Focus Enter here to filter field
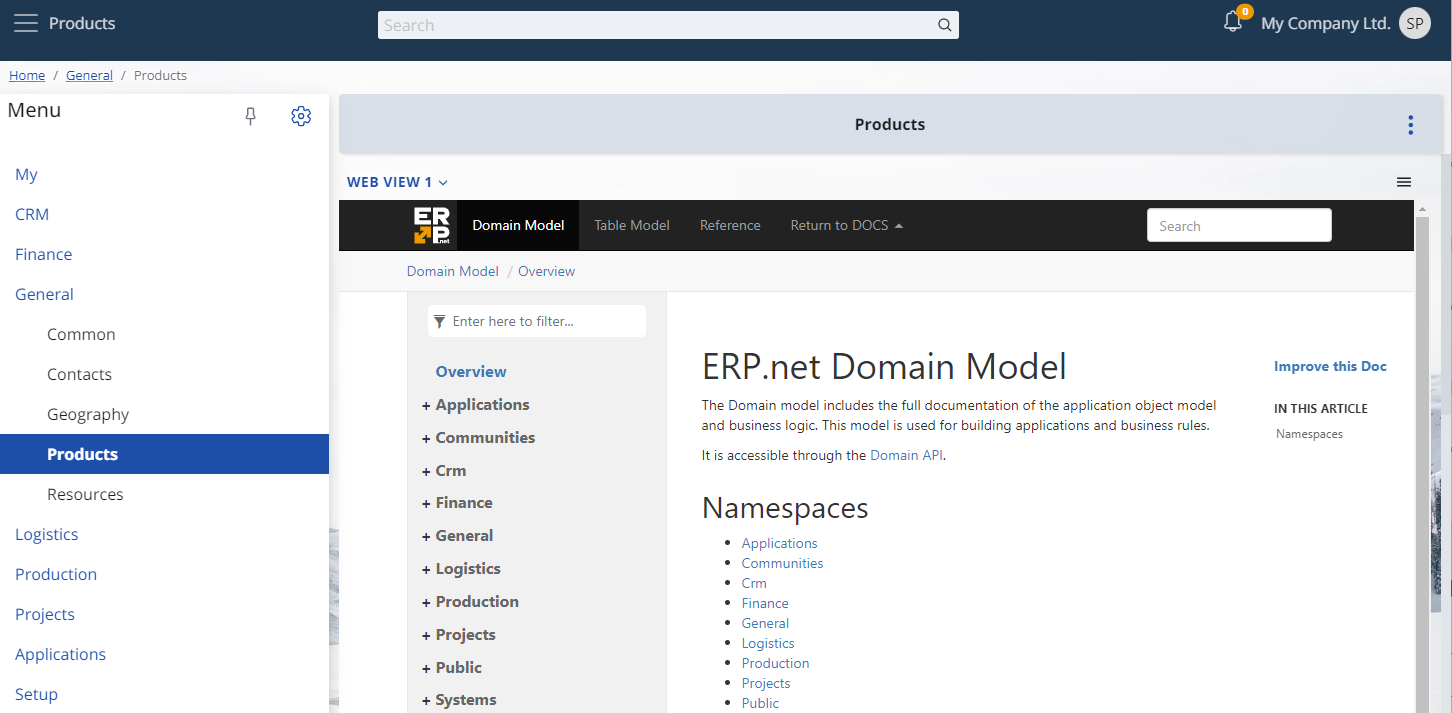The width and height of the screenshot is (1452, 713). coord(537,321)
